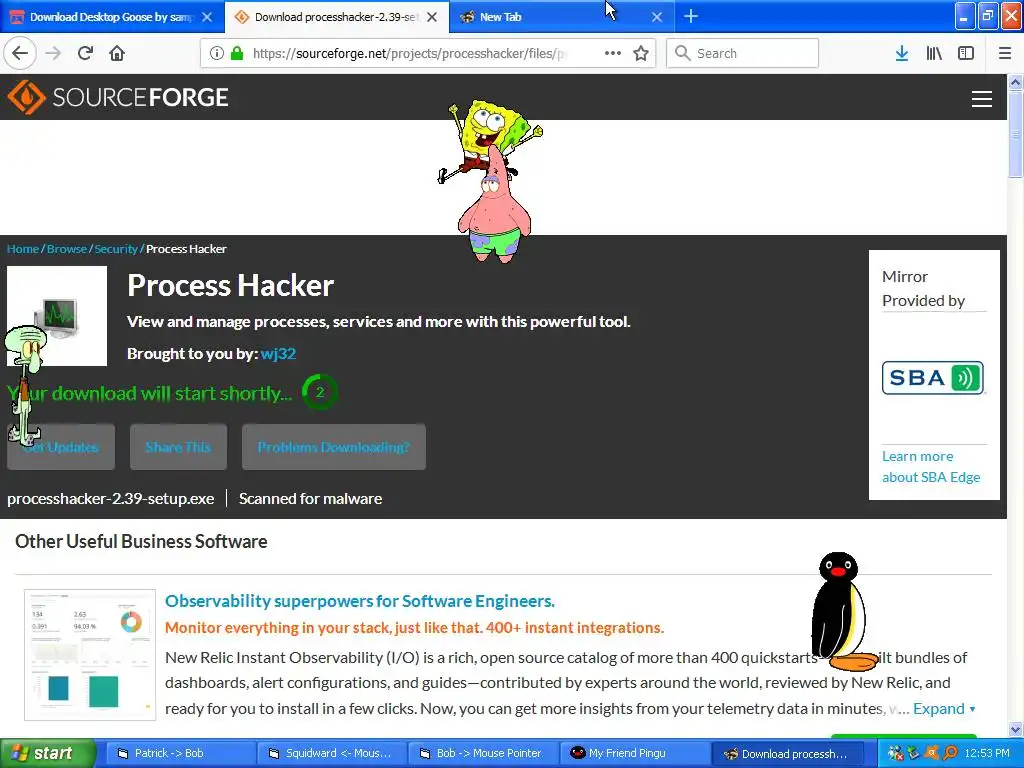Click the SBA mirror logo

click(933, 377)
